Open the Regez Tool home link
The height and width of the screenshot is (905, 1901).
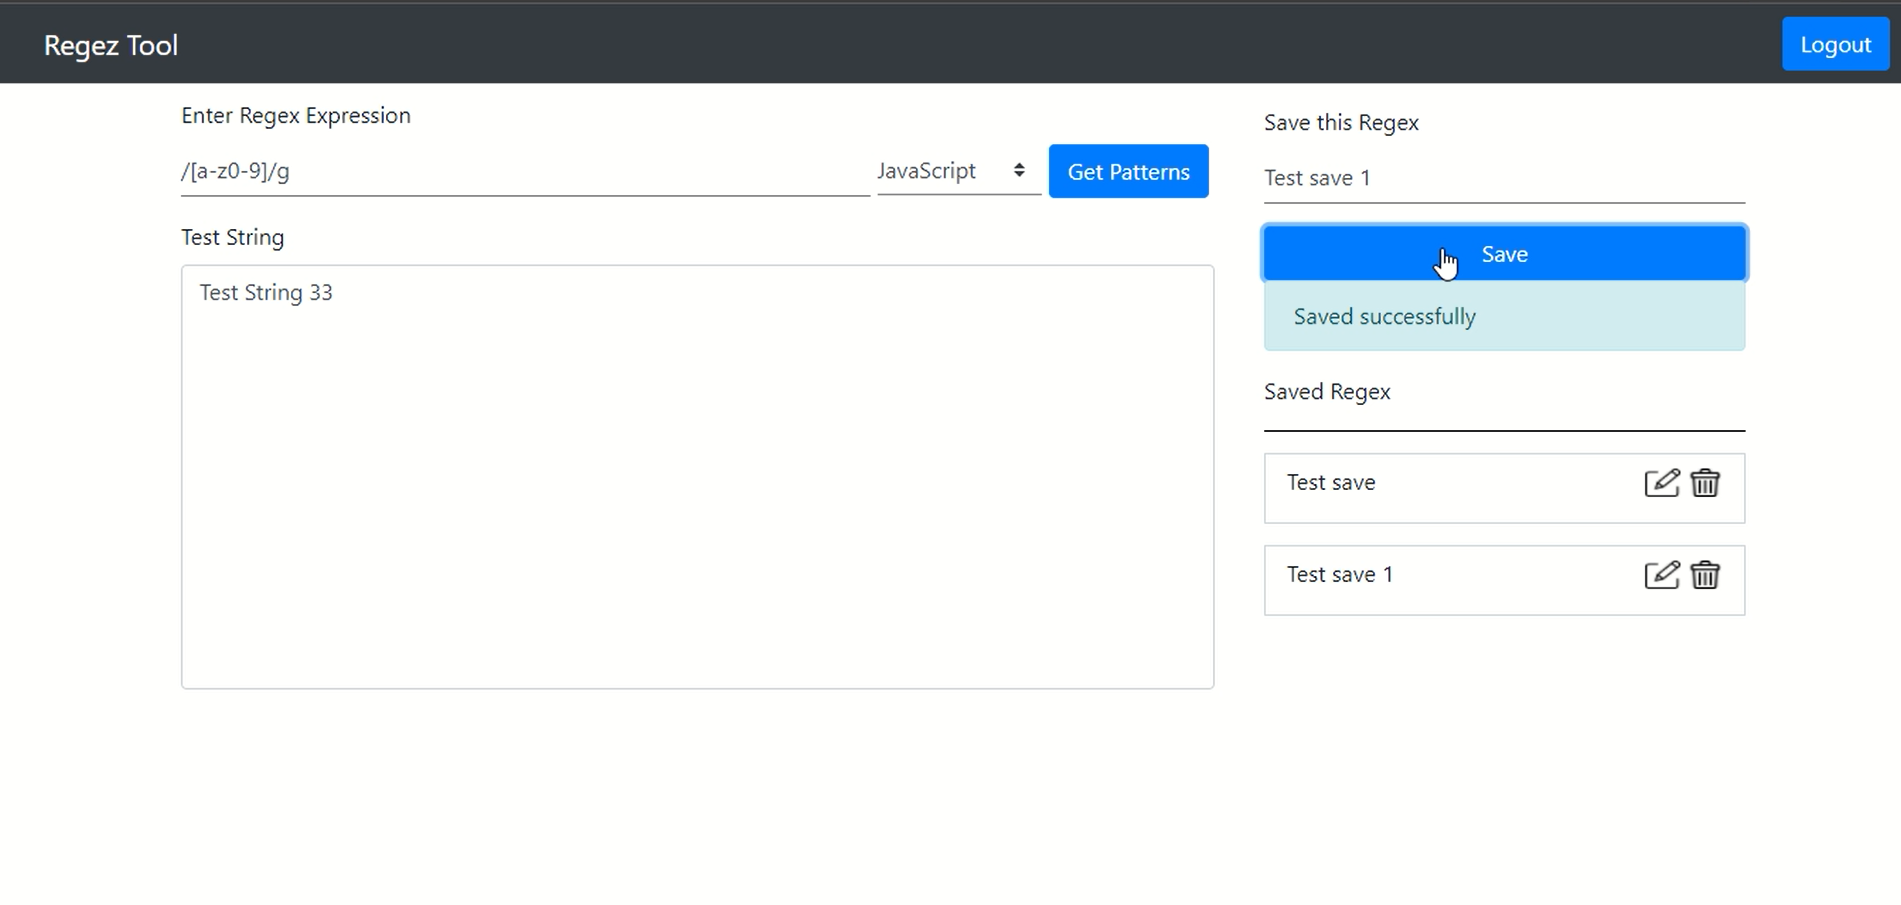[x=111, y=45]
